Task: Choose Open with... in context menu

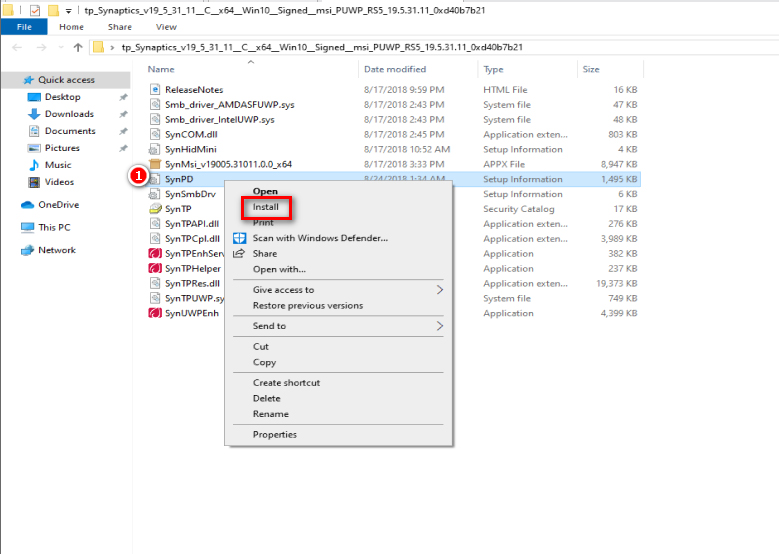Action: click(279, 269)
